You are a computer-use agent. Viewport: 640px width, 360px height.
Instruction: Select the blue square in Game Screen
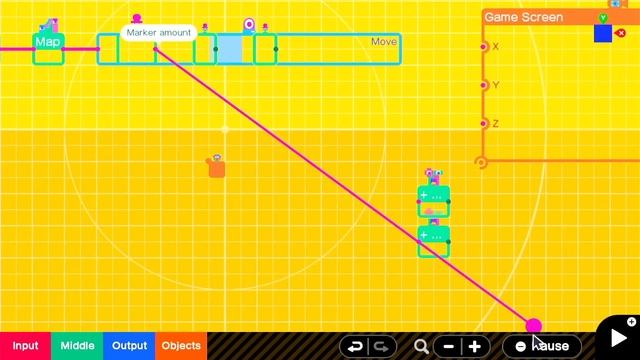coord(603,33)
